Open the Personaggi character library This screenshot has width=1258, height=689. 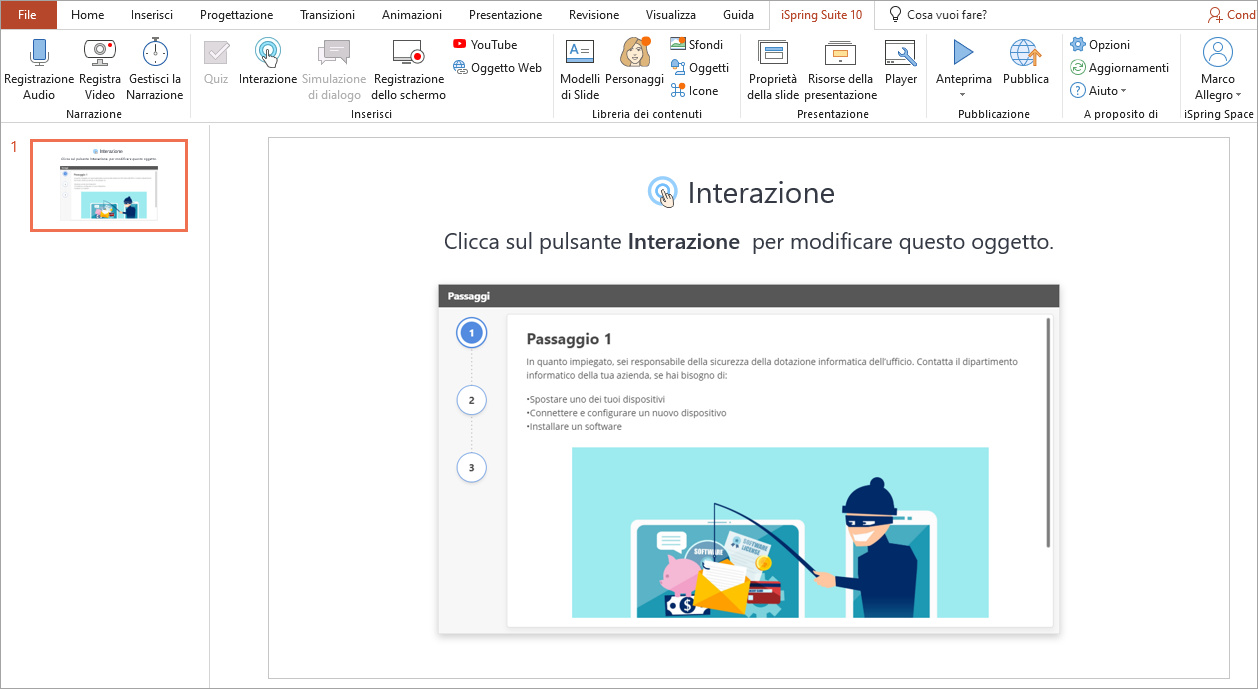point(634,53)
